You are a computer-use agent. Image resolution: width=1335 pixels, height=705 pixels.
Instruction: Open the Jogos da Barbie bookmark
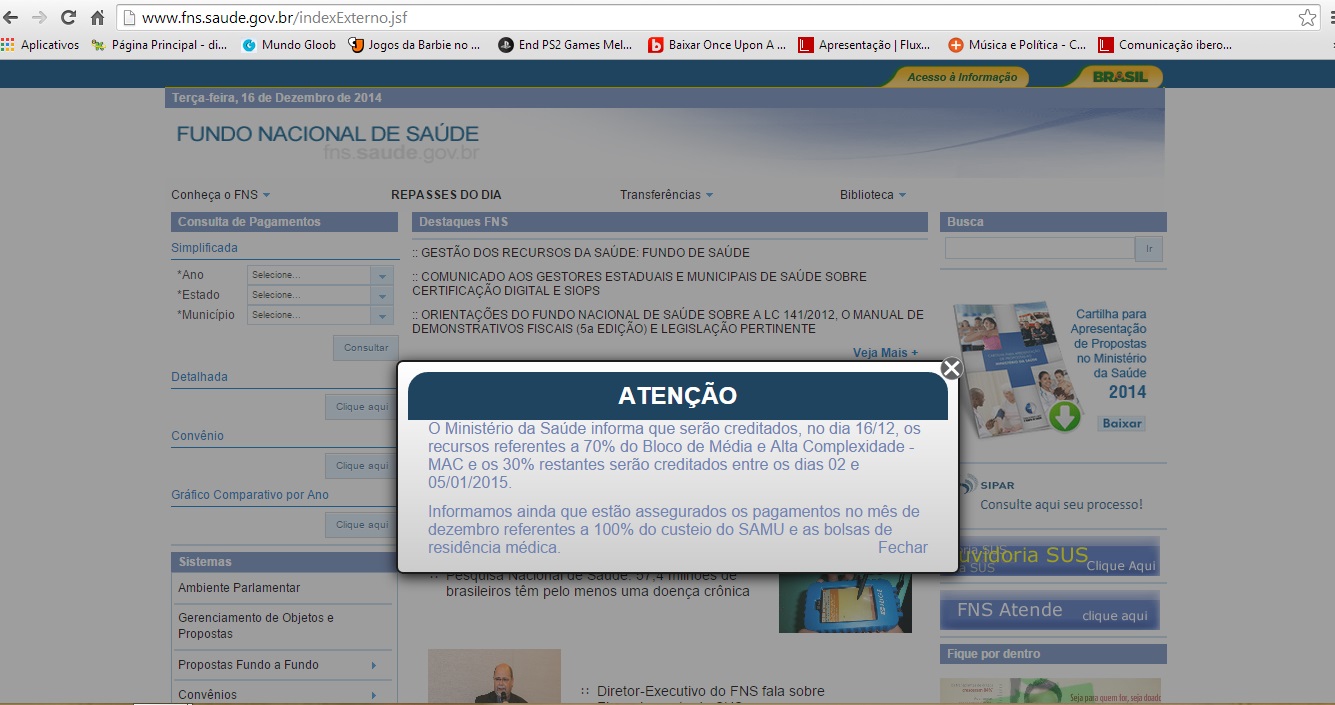pos(414,45)
